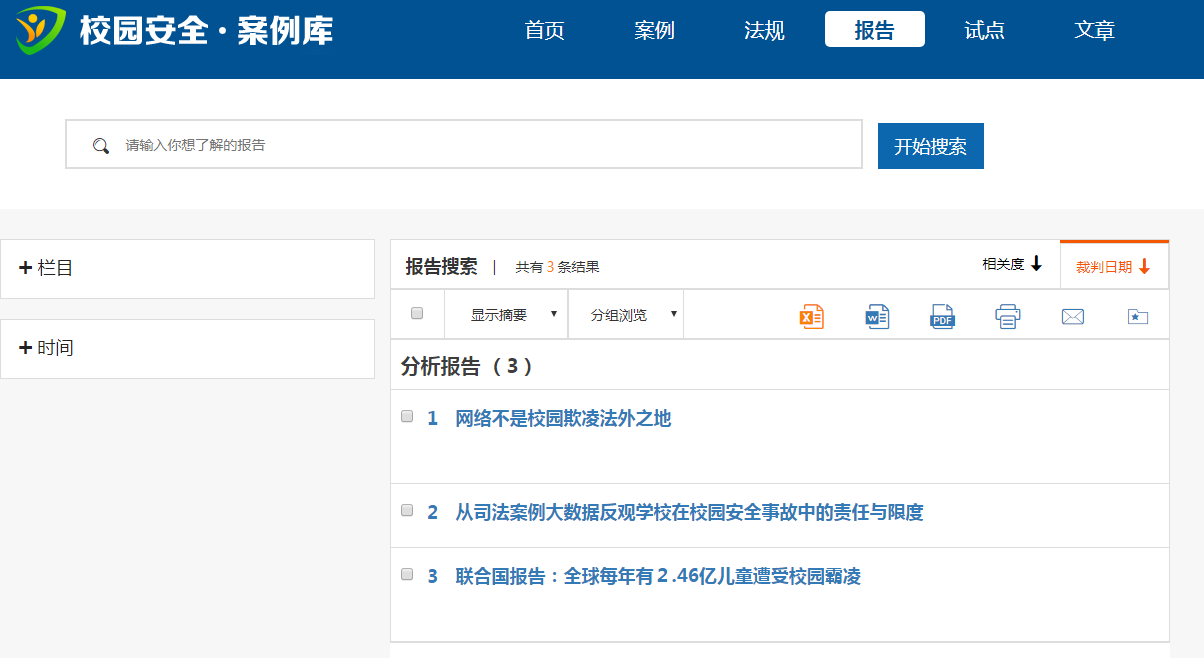This screenshot has height=658, width=1204.
Task: Go to the 案例 navigation tab
Action: [x=654, y=30]
